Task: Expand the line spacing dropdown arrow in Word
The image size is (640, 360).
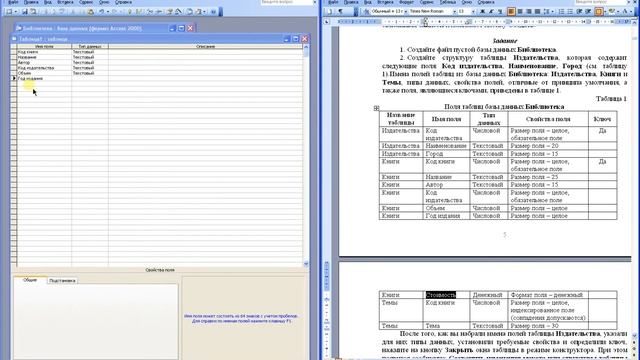Action: tap(553, 11)
